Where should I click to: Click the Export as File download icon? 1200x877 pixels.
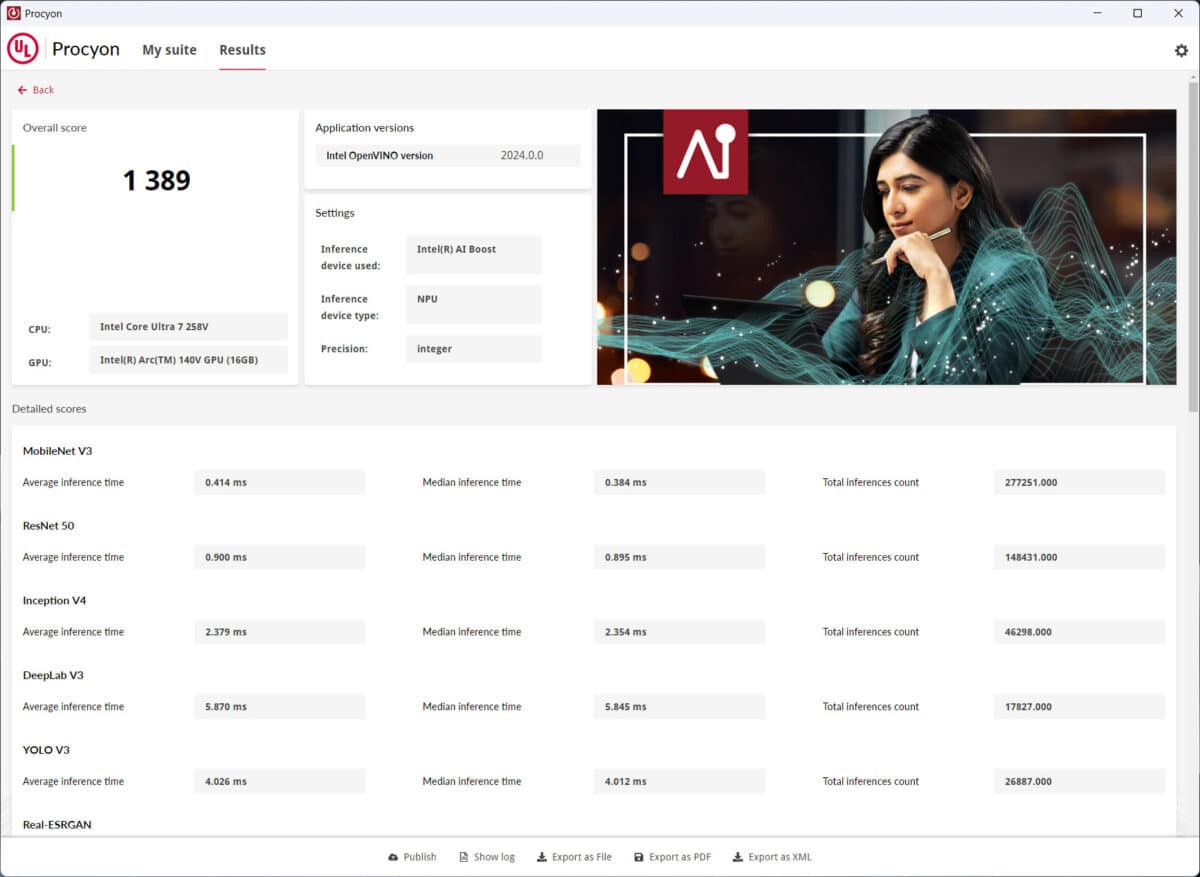tap(542, 857)
